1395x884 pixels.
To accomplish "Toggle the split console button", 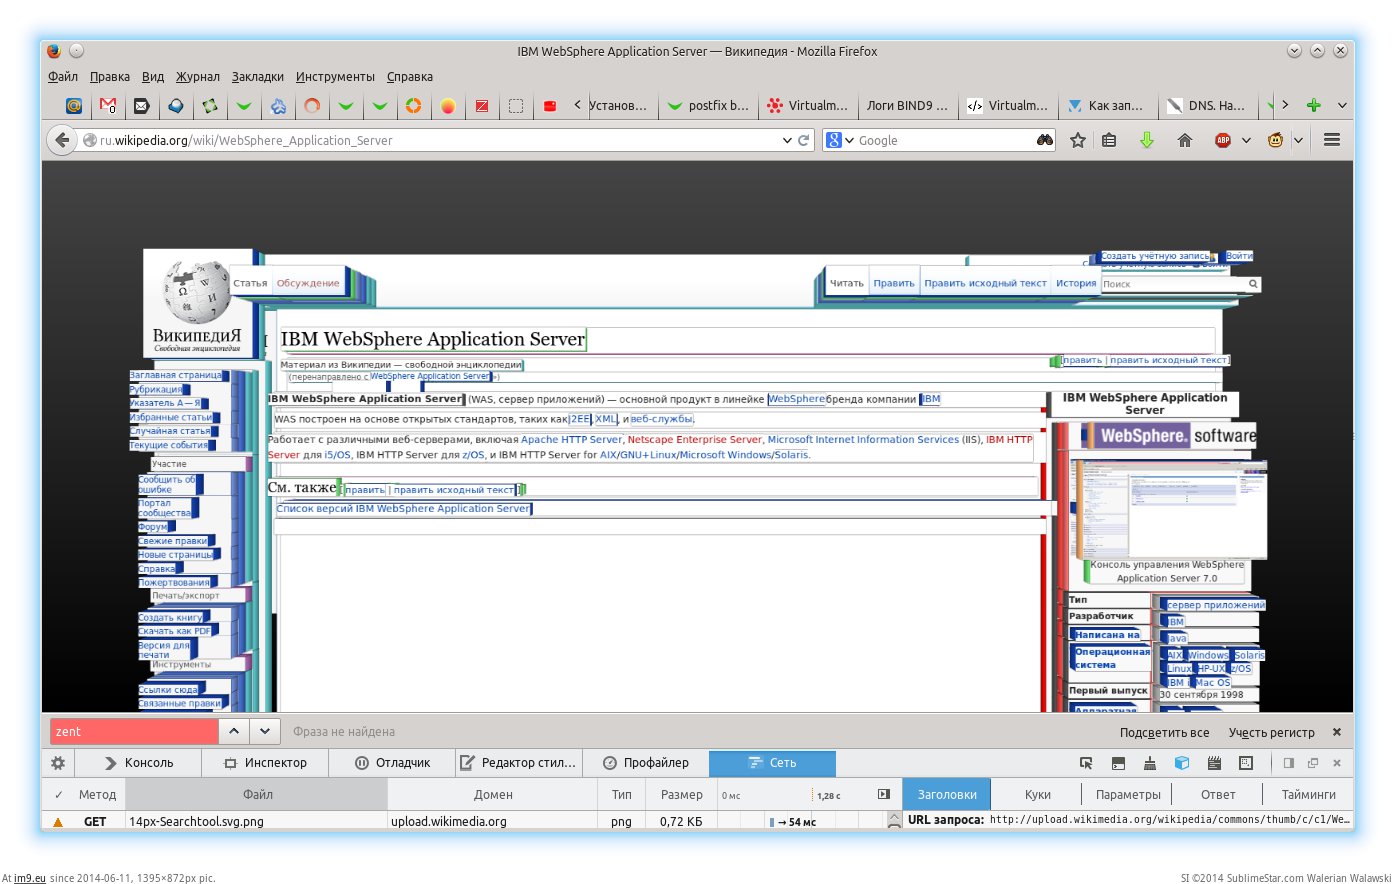I will point(1118,762).
